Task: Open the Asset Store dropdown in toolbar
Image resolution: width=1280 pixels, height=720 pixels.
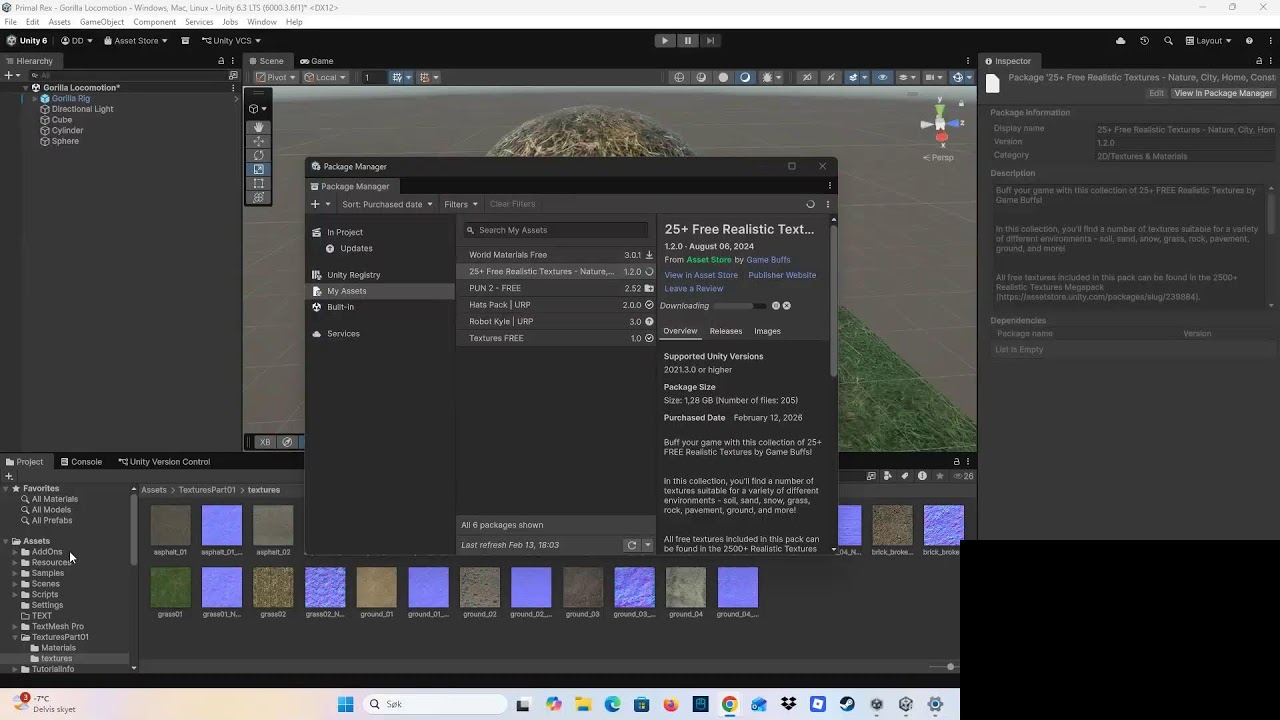Action: [x=135, y=41]
